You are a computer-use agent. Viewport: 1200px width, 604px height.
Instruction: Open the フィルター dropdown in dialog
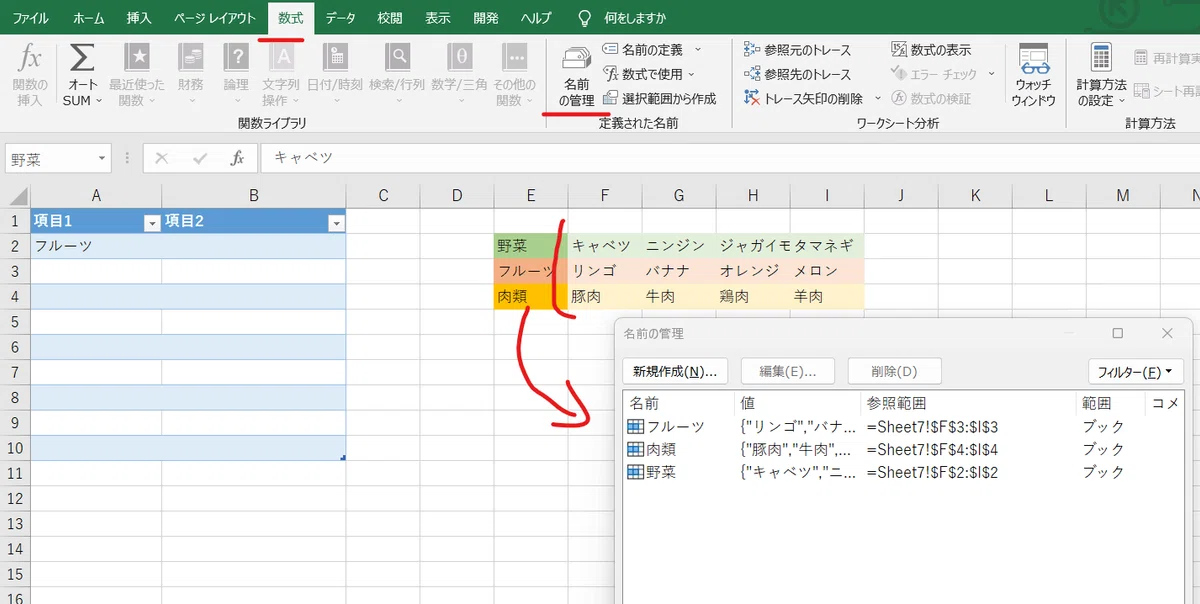coord(1136,372)
